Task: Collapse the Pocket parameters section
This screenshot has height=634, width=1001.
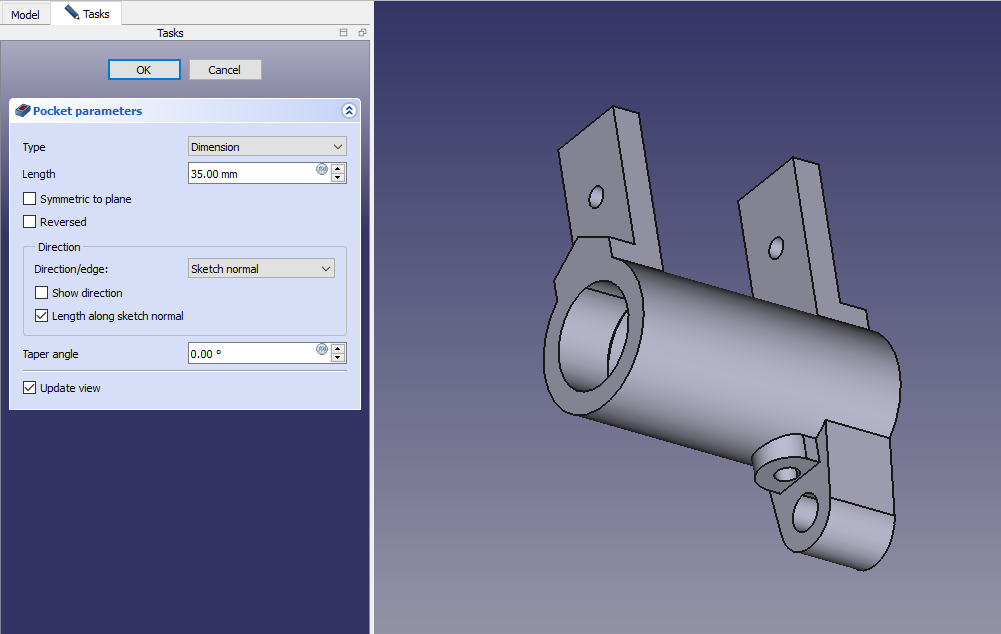Action: (348, 111)
